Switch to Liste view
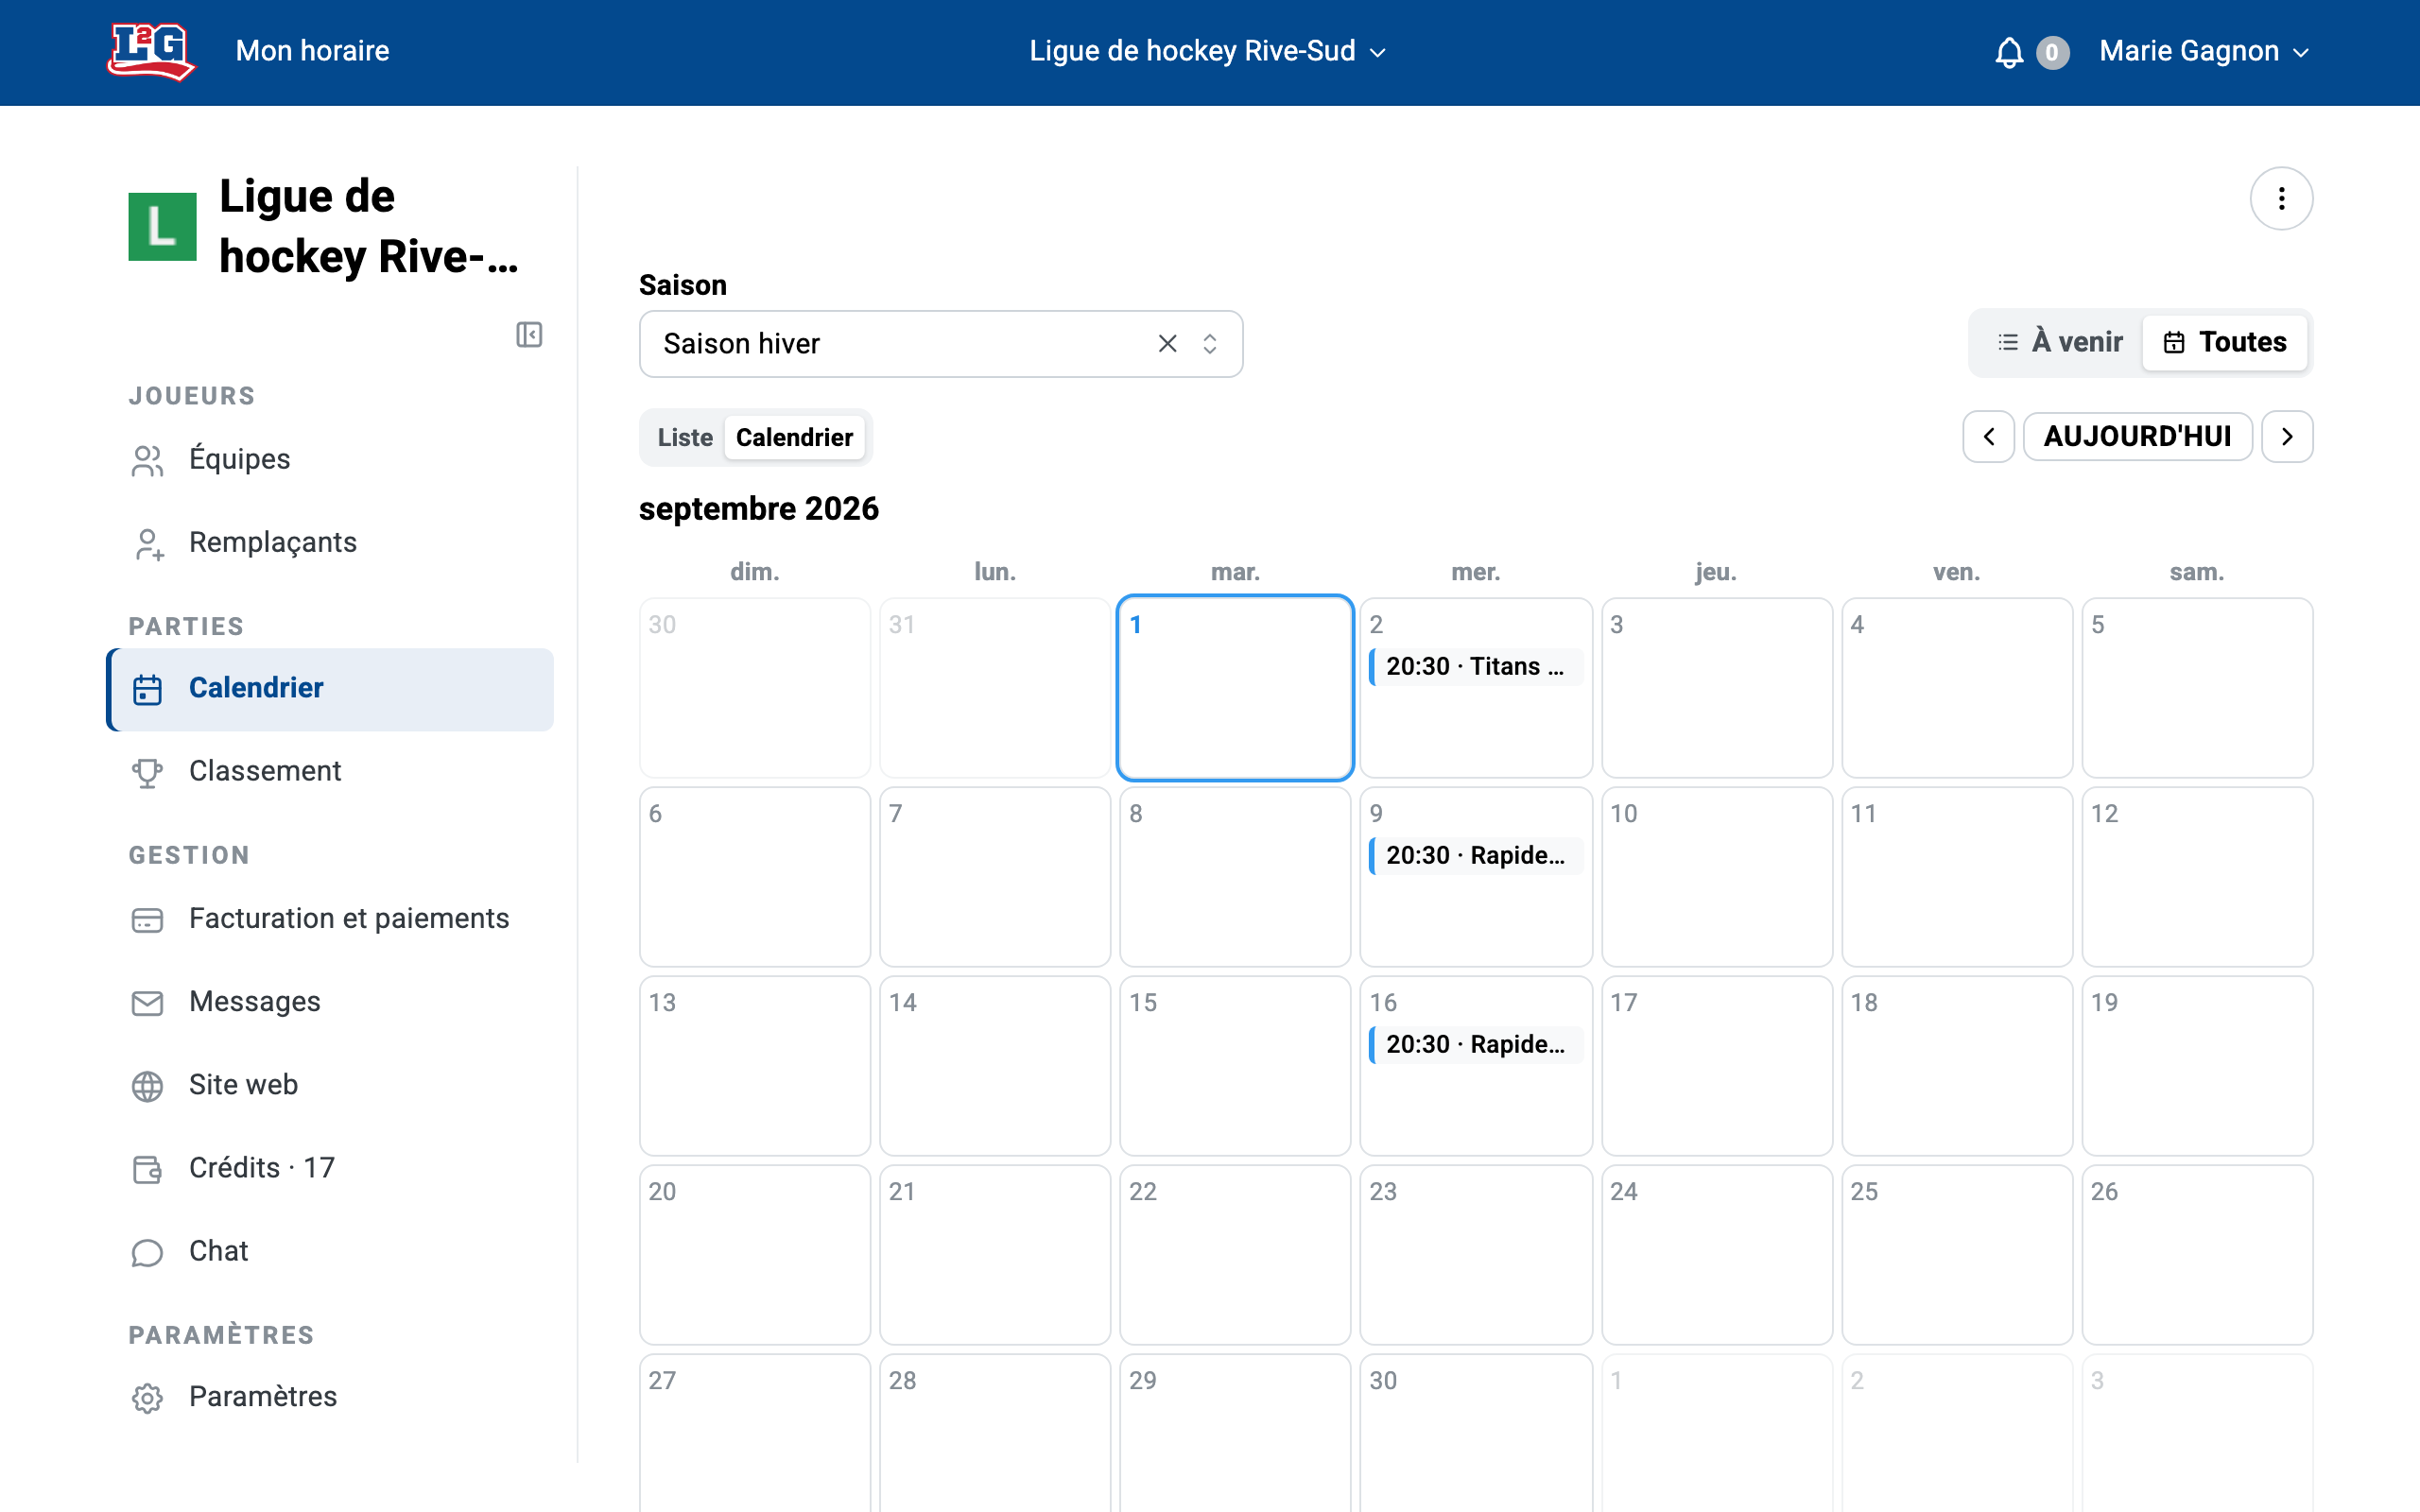 [685, 438]
